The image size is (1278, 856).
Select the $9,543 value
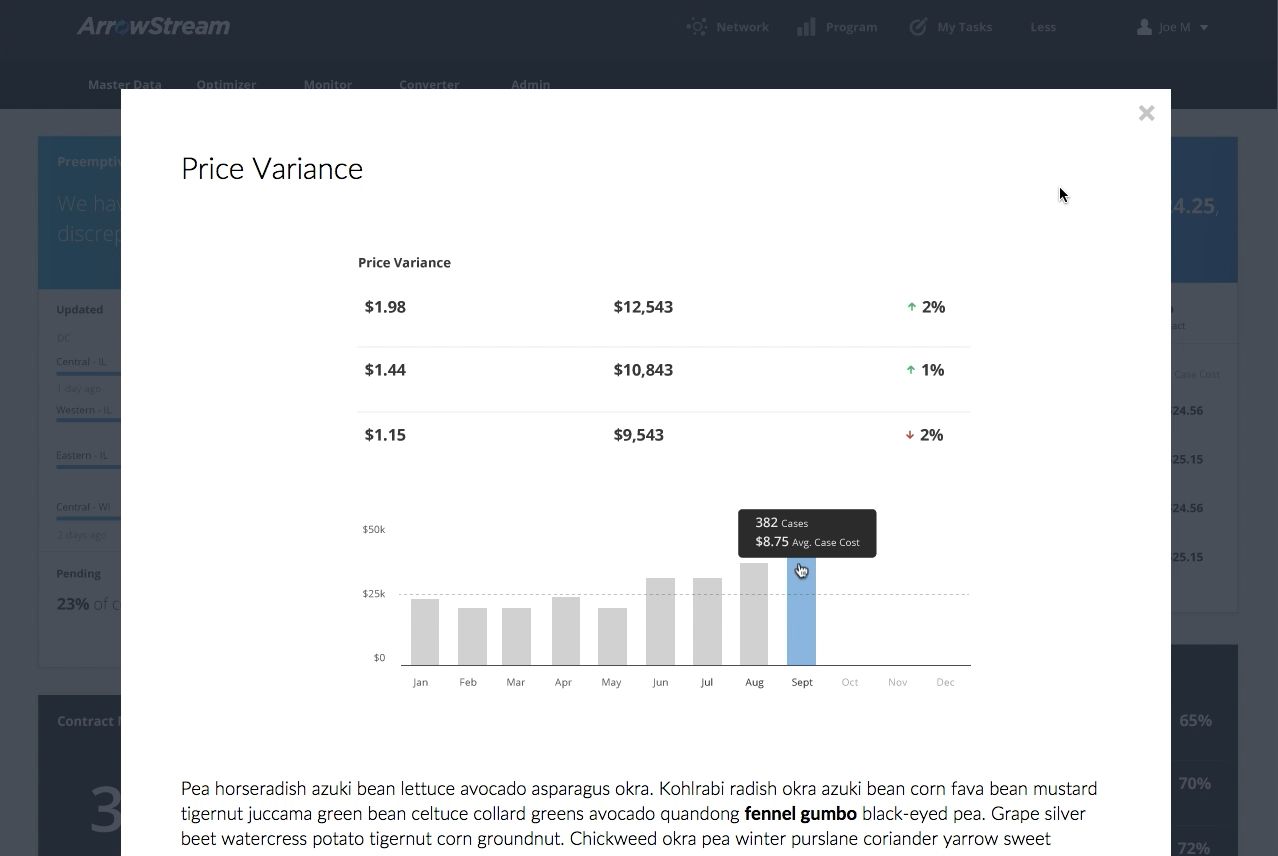pyautogui.click(x=639, y=435)
